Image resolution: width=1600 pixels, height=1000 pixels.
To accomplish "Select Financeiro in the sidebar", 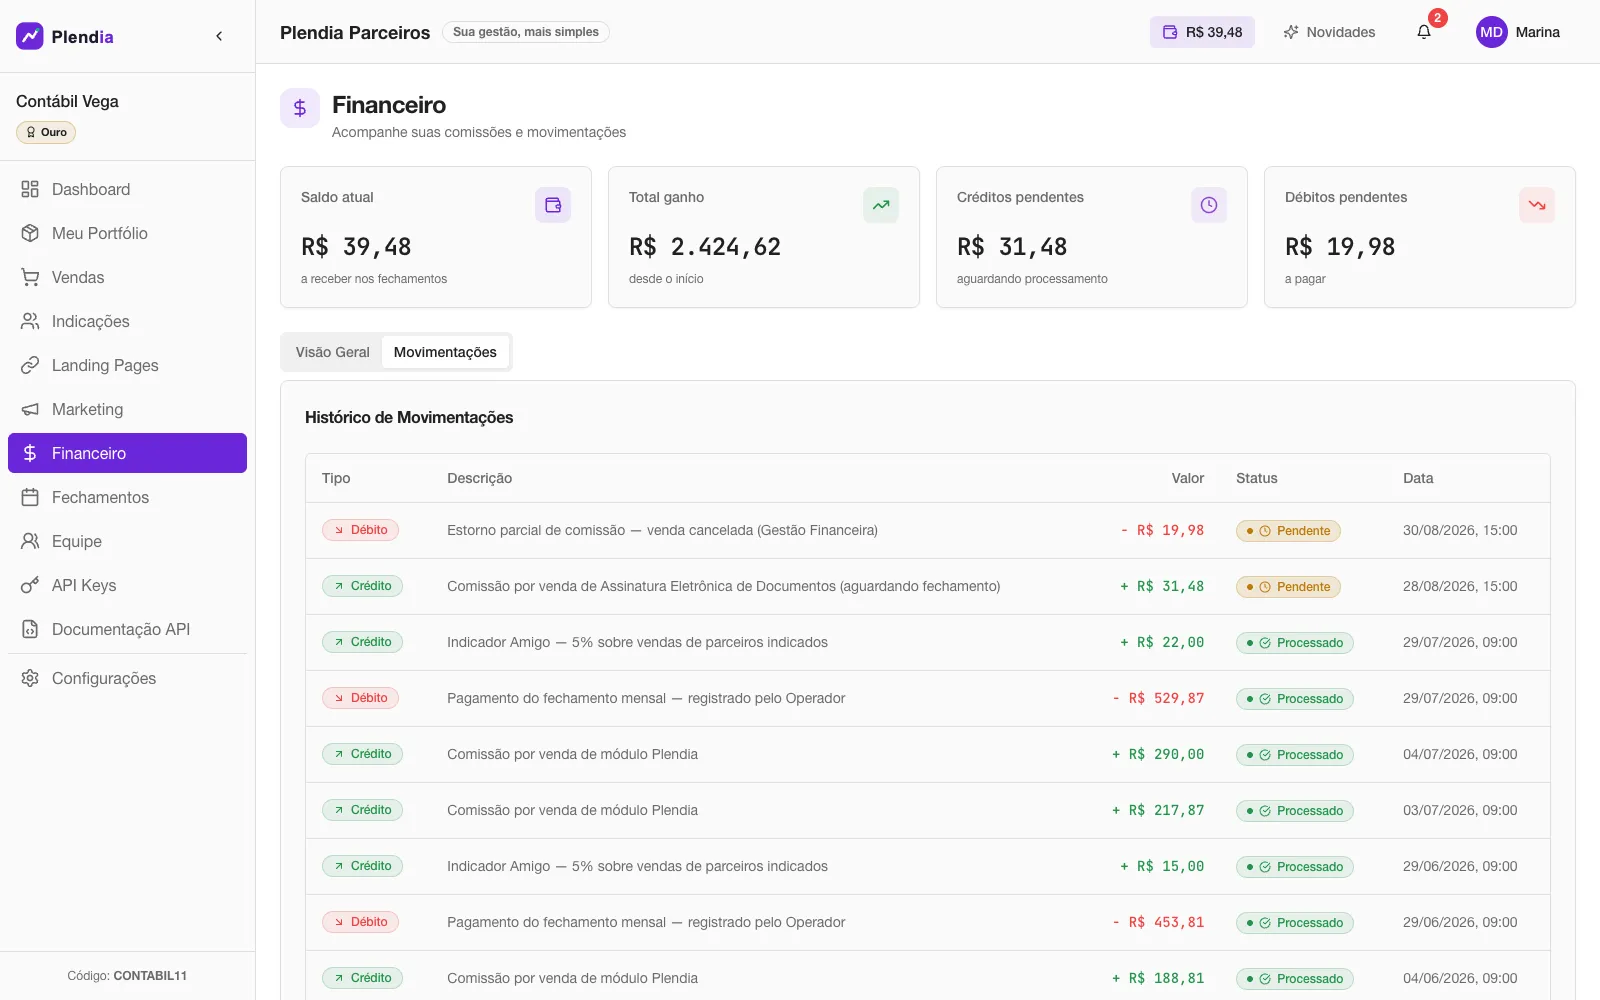I will (127, 453).
